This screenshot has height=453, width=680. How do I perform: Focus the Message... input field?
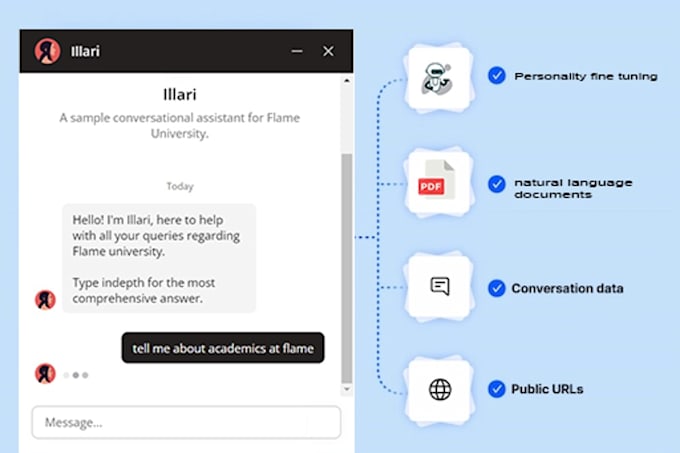pos(186,422)
